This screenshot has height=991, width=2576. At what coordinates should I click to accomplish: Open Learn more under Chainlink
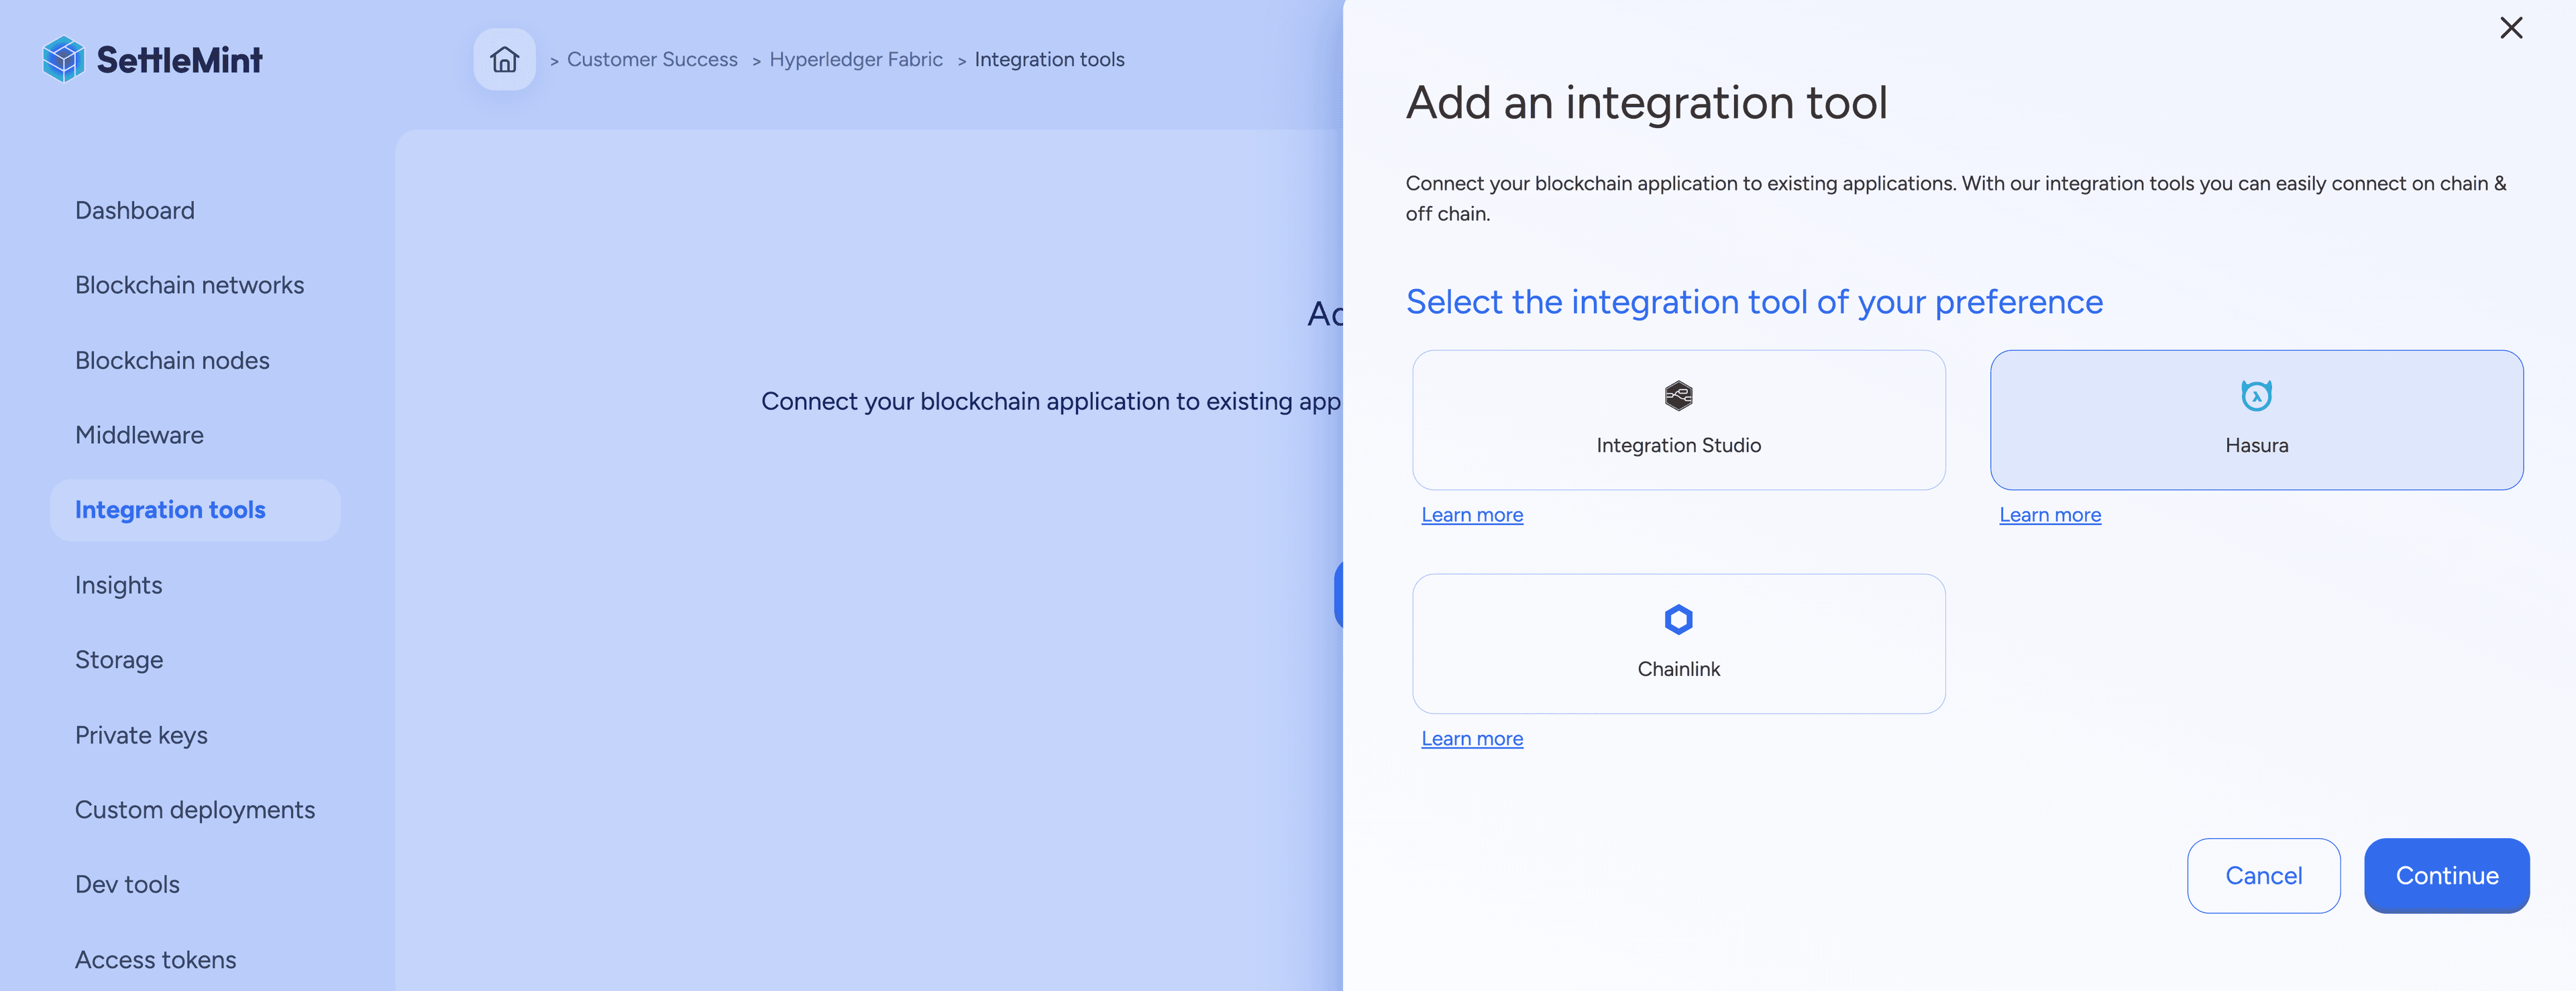coord(1472,739)
